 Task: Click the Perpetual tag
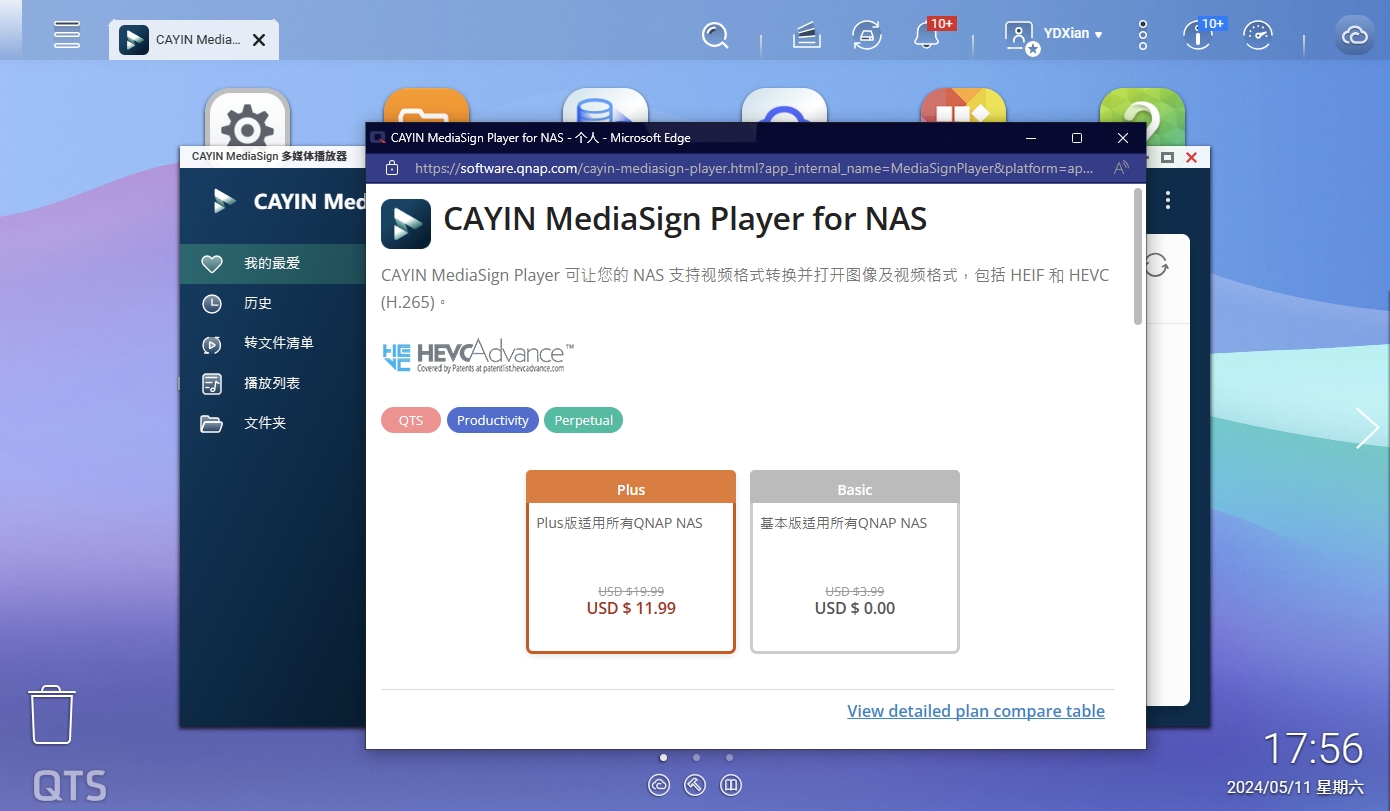click(584, 420)
